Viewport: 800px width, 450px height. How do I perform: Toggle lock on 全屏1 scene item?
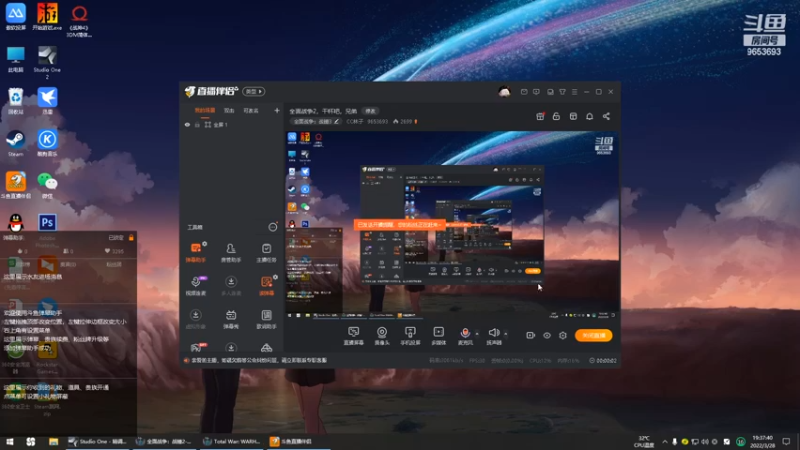(197, 124)
